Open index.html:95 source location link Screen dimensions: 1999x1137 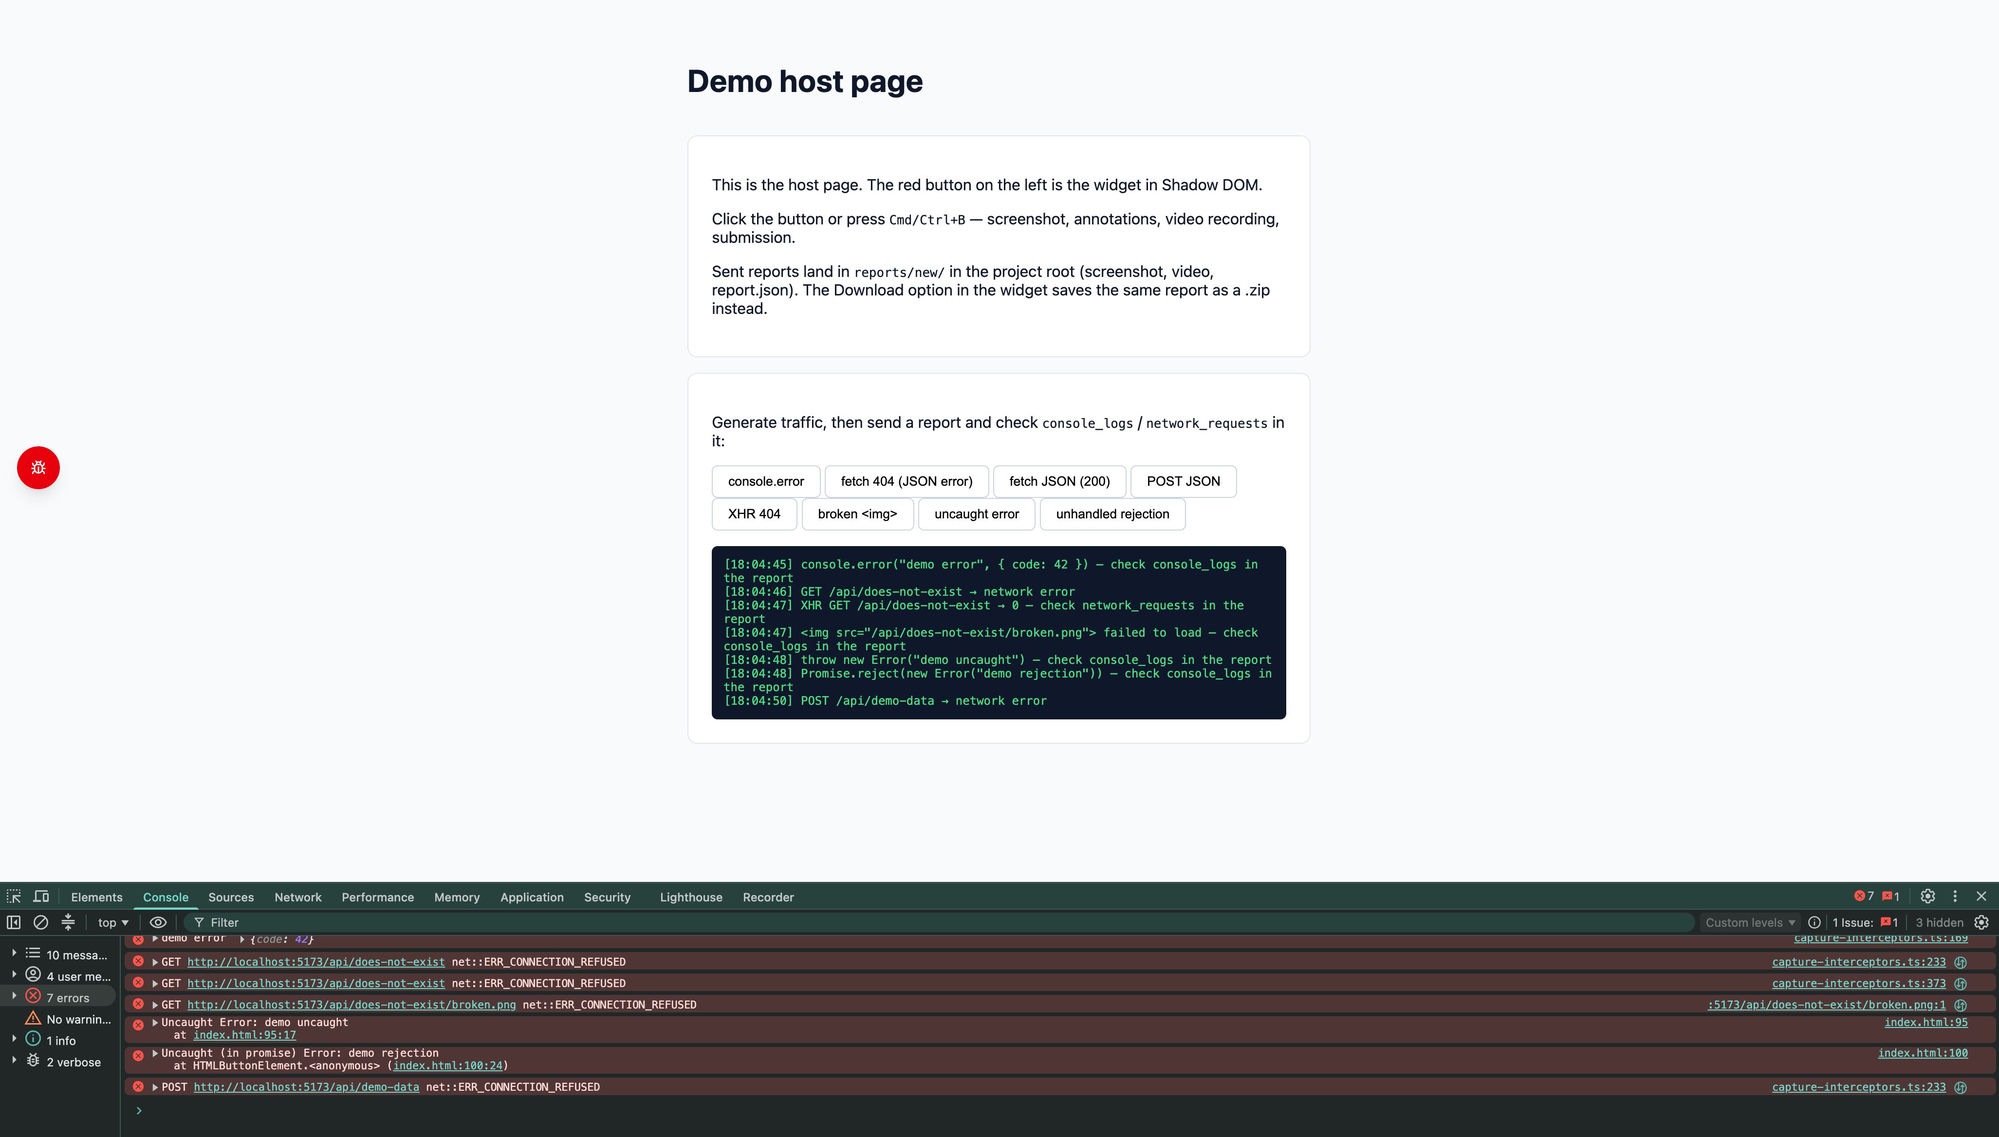(x=1925, y=1023)
